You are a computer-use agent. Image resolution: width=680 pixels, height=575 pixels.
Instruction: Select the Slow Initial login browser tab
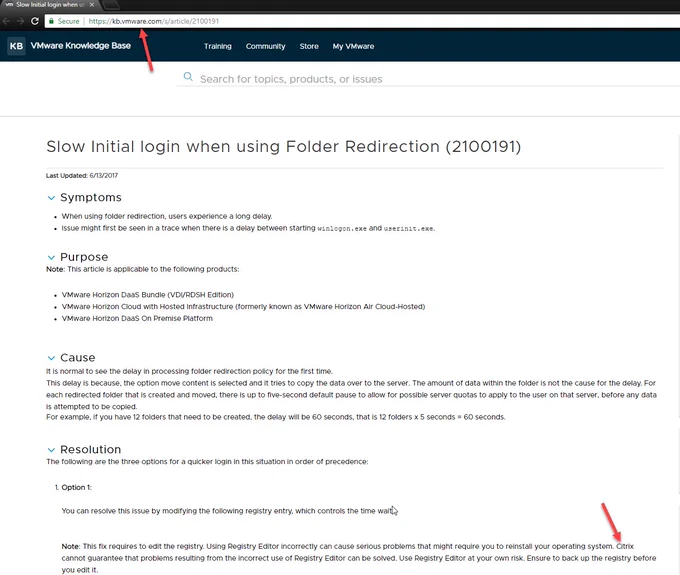click(49, 5)
